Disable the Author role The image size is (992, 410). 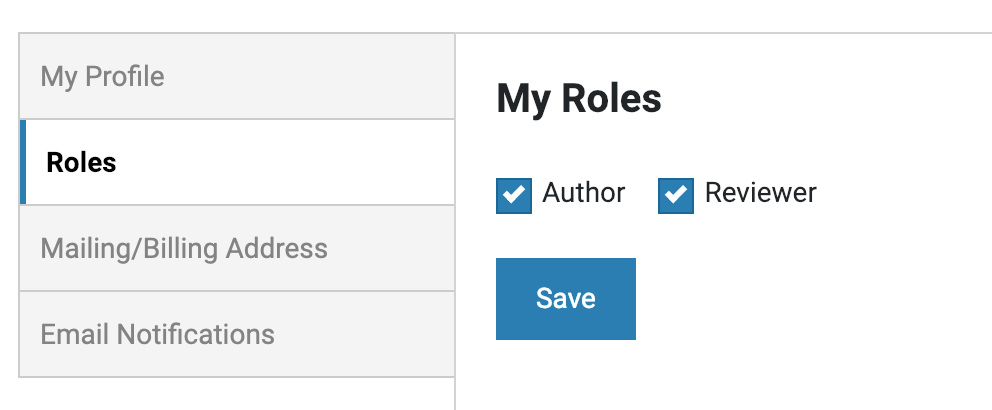click(514, 196)
